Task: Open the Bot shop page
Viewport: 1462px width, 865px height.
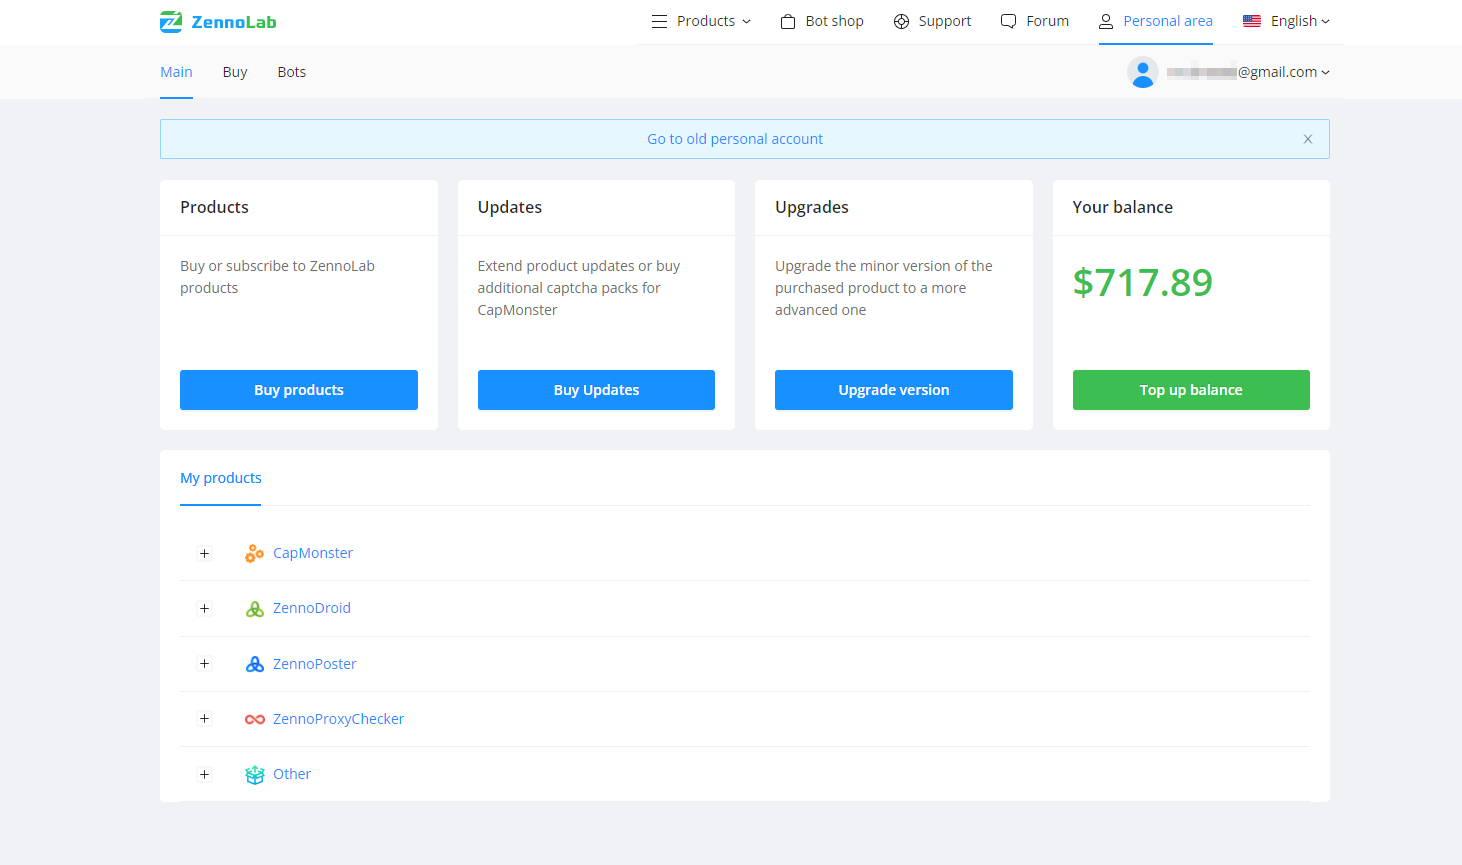Action: point(834,21)
